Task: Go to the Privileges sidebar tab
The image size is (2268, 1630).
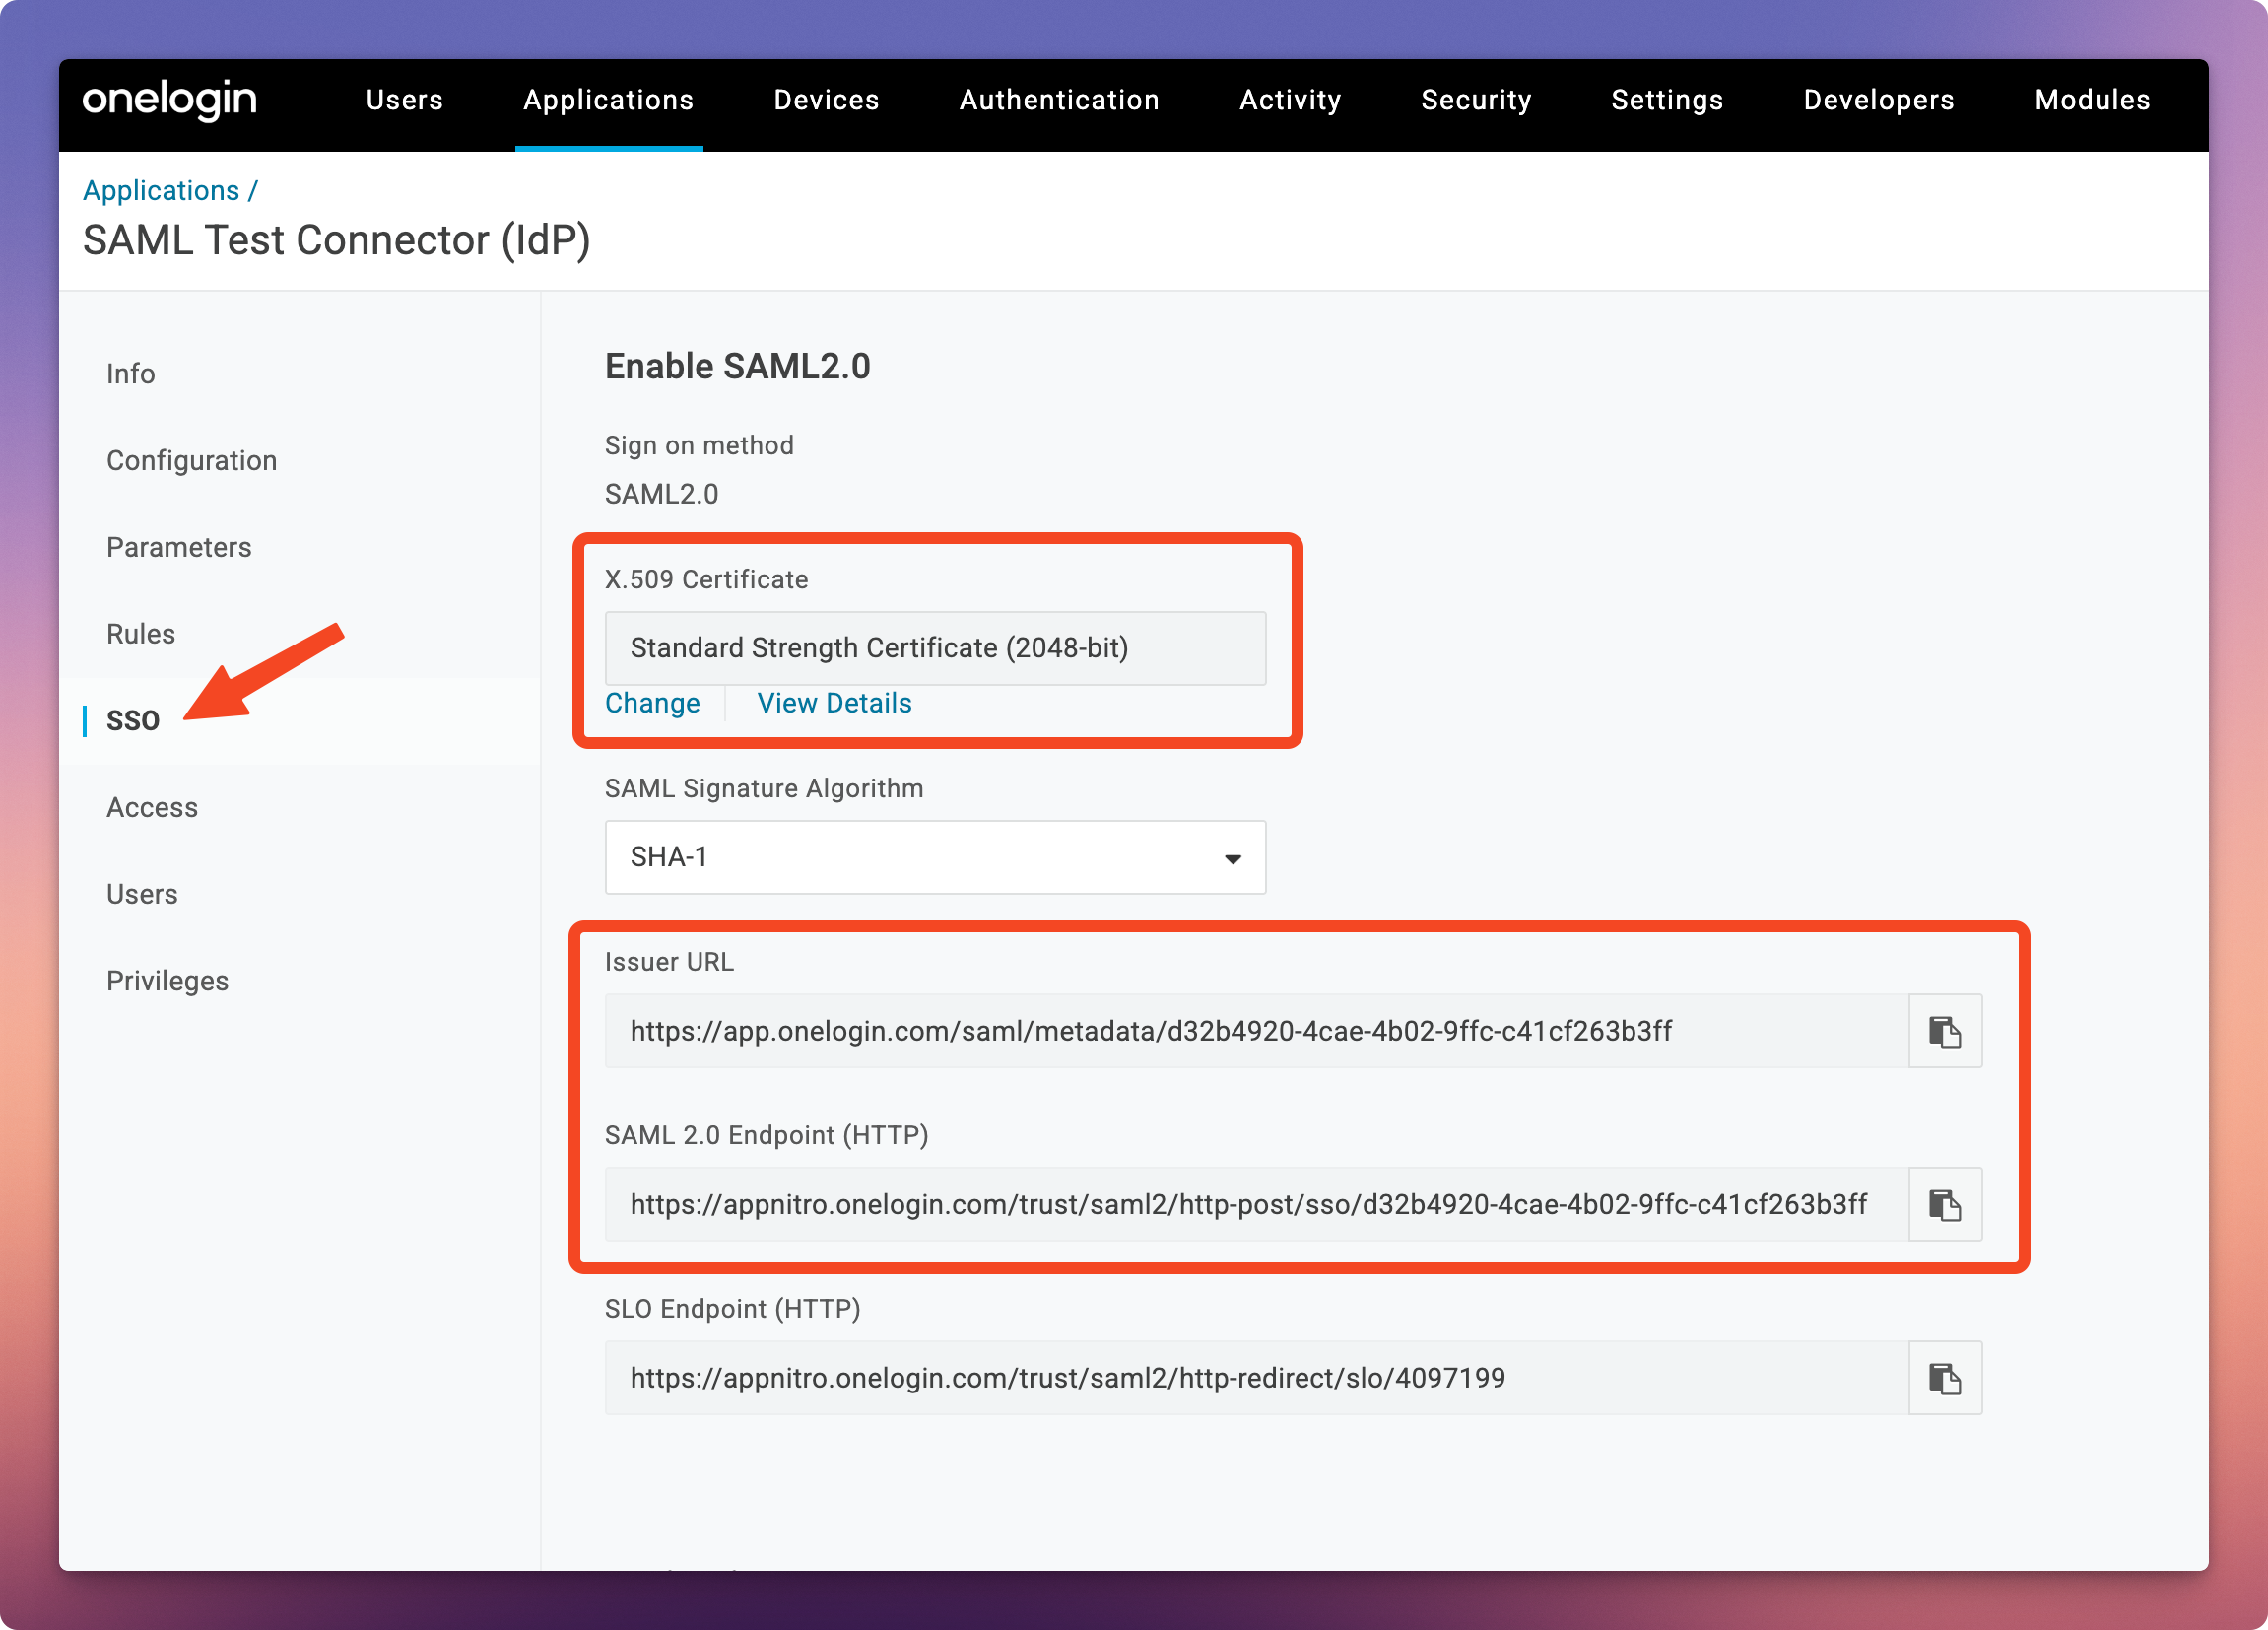Action: tap(168, 981)
